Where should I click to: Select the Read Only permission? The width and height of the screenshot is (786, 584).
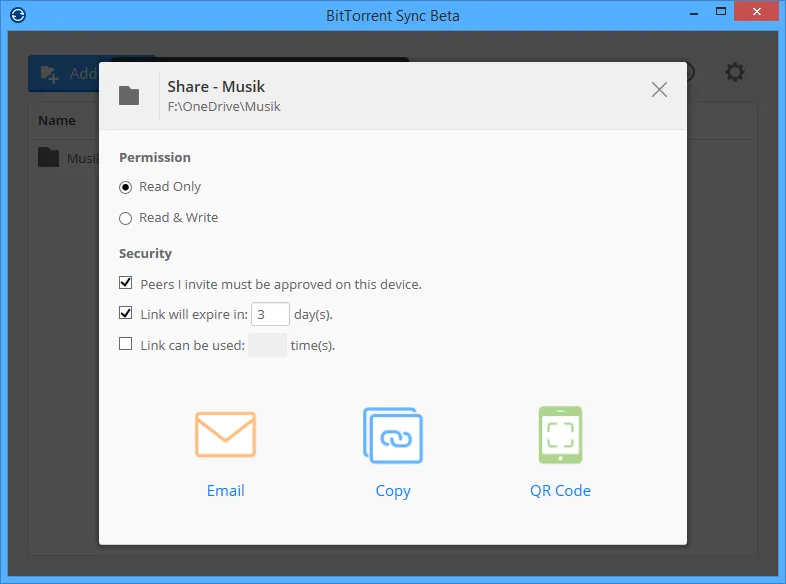coord(125,187)
